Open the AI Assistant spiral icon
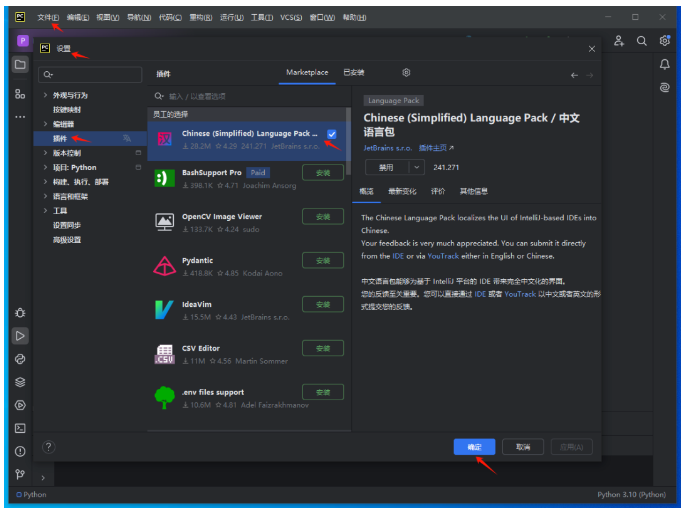685x513 pixels. [664, 87]
